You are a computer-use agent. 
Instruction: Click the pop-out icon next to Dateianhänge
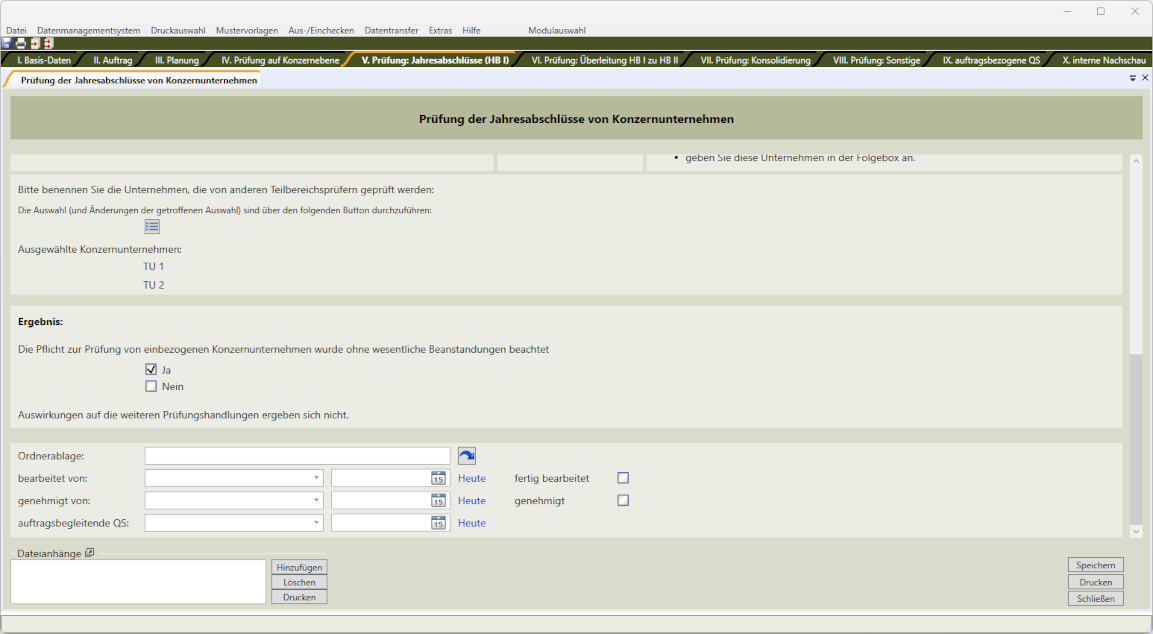click(89, 553)
